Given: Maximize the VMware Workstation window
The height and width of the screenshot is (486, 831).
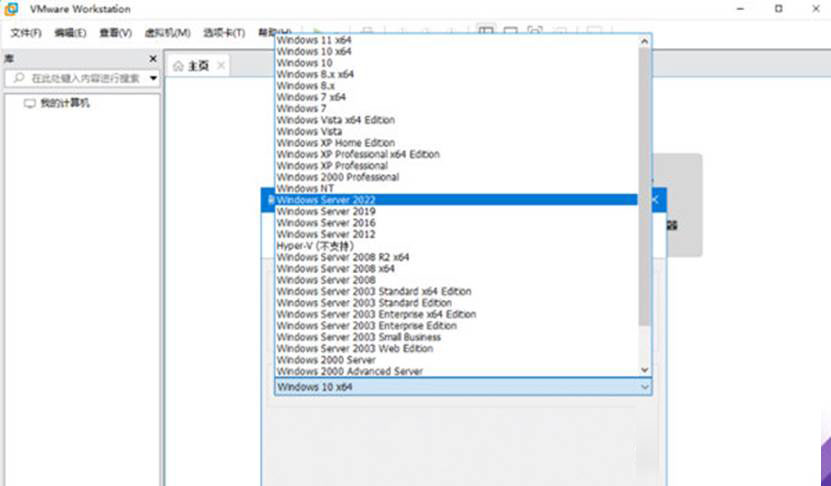Looking at the screenshot, I should click(x=779, y=8).
